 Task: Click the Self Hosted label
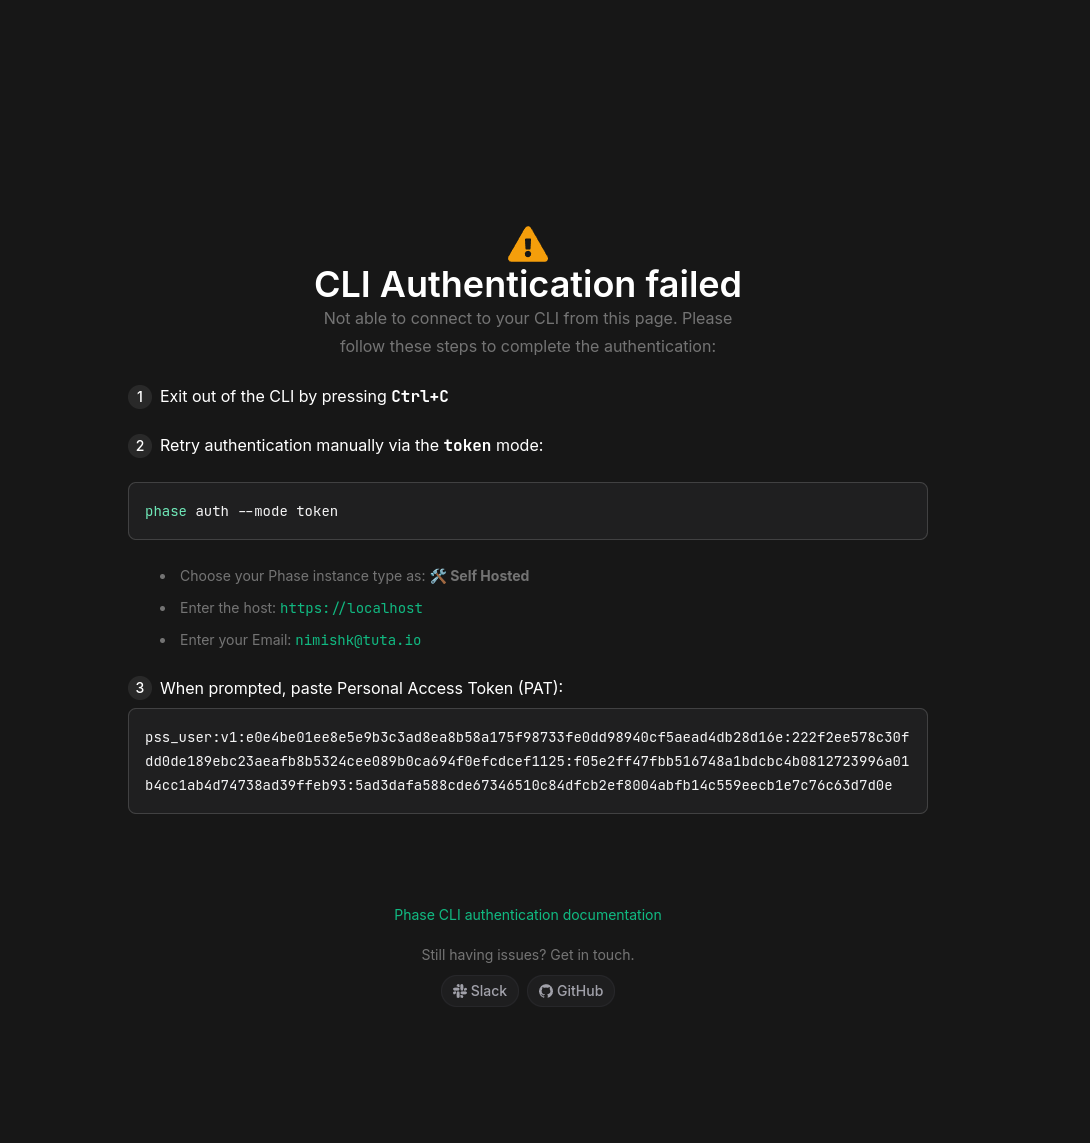pos(489,576)
